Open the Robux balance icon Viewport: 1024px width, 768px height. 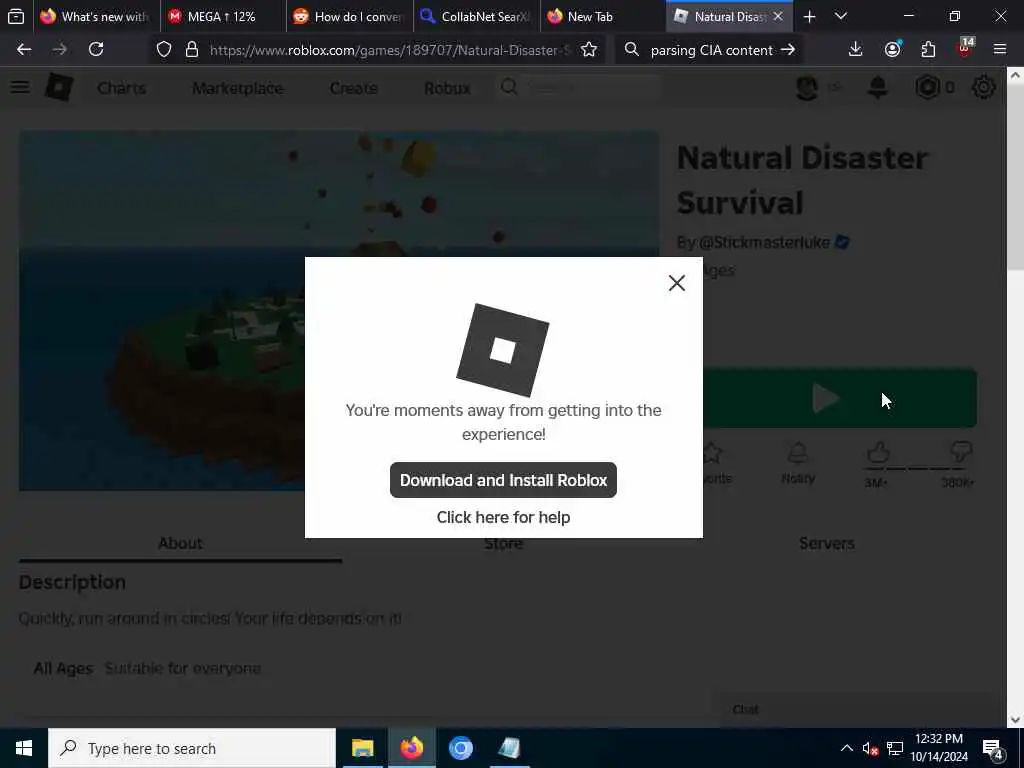pos(927,87)
